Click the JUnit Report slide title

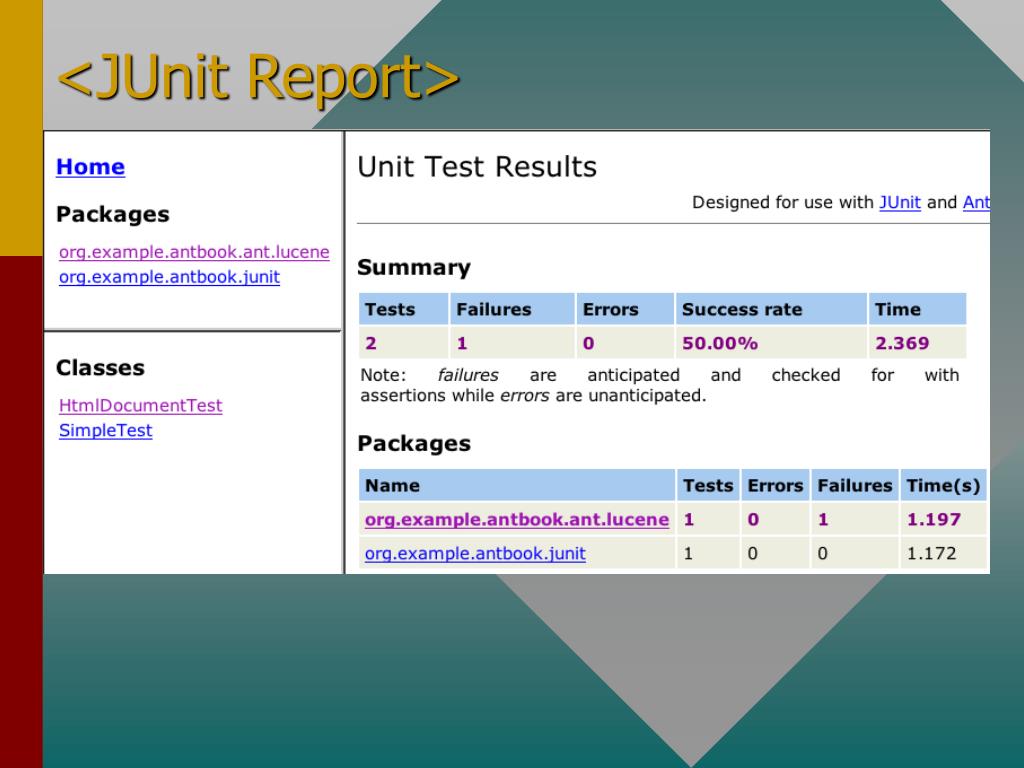tap(259, 77)
